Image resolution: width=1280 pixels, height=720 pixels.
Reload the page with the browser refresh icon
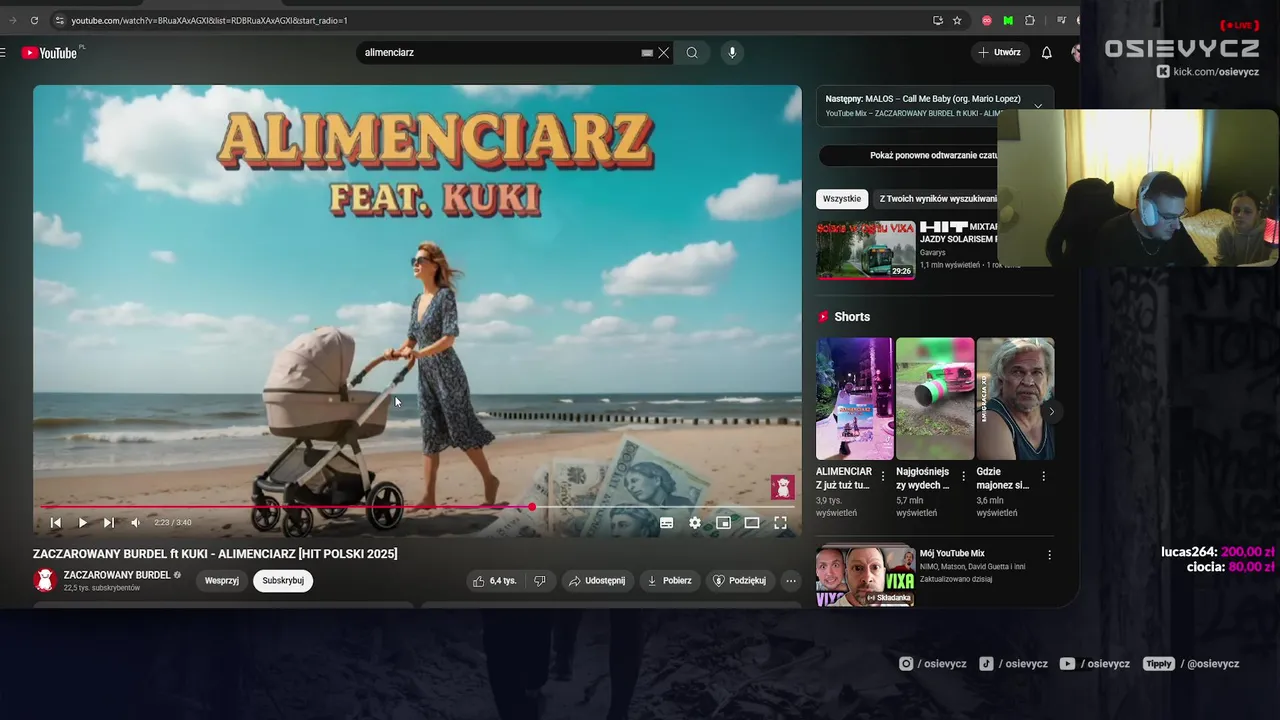click(x=34, y=20)
